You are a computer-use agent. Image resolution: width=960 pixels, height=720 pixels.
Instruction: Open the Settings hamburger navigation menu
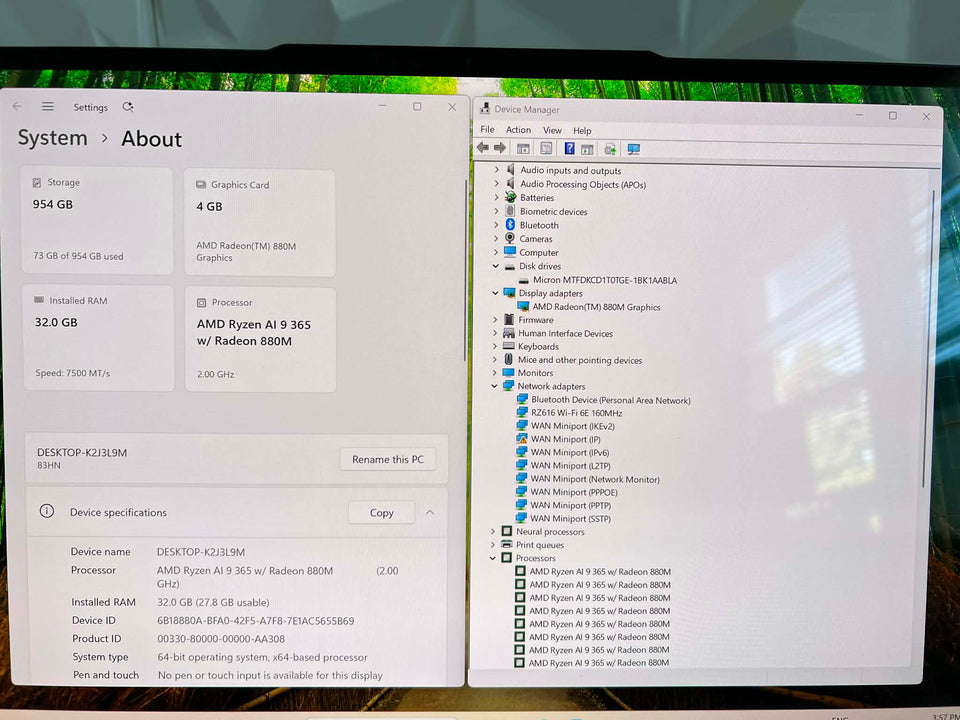48,107
